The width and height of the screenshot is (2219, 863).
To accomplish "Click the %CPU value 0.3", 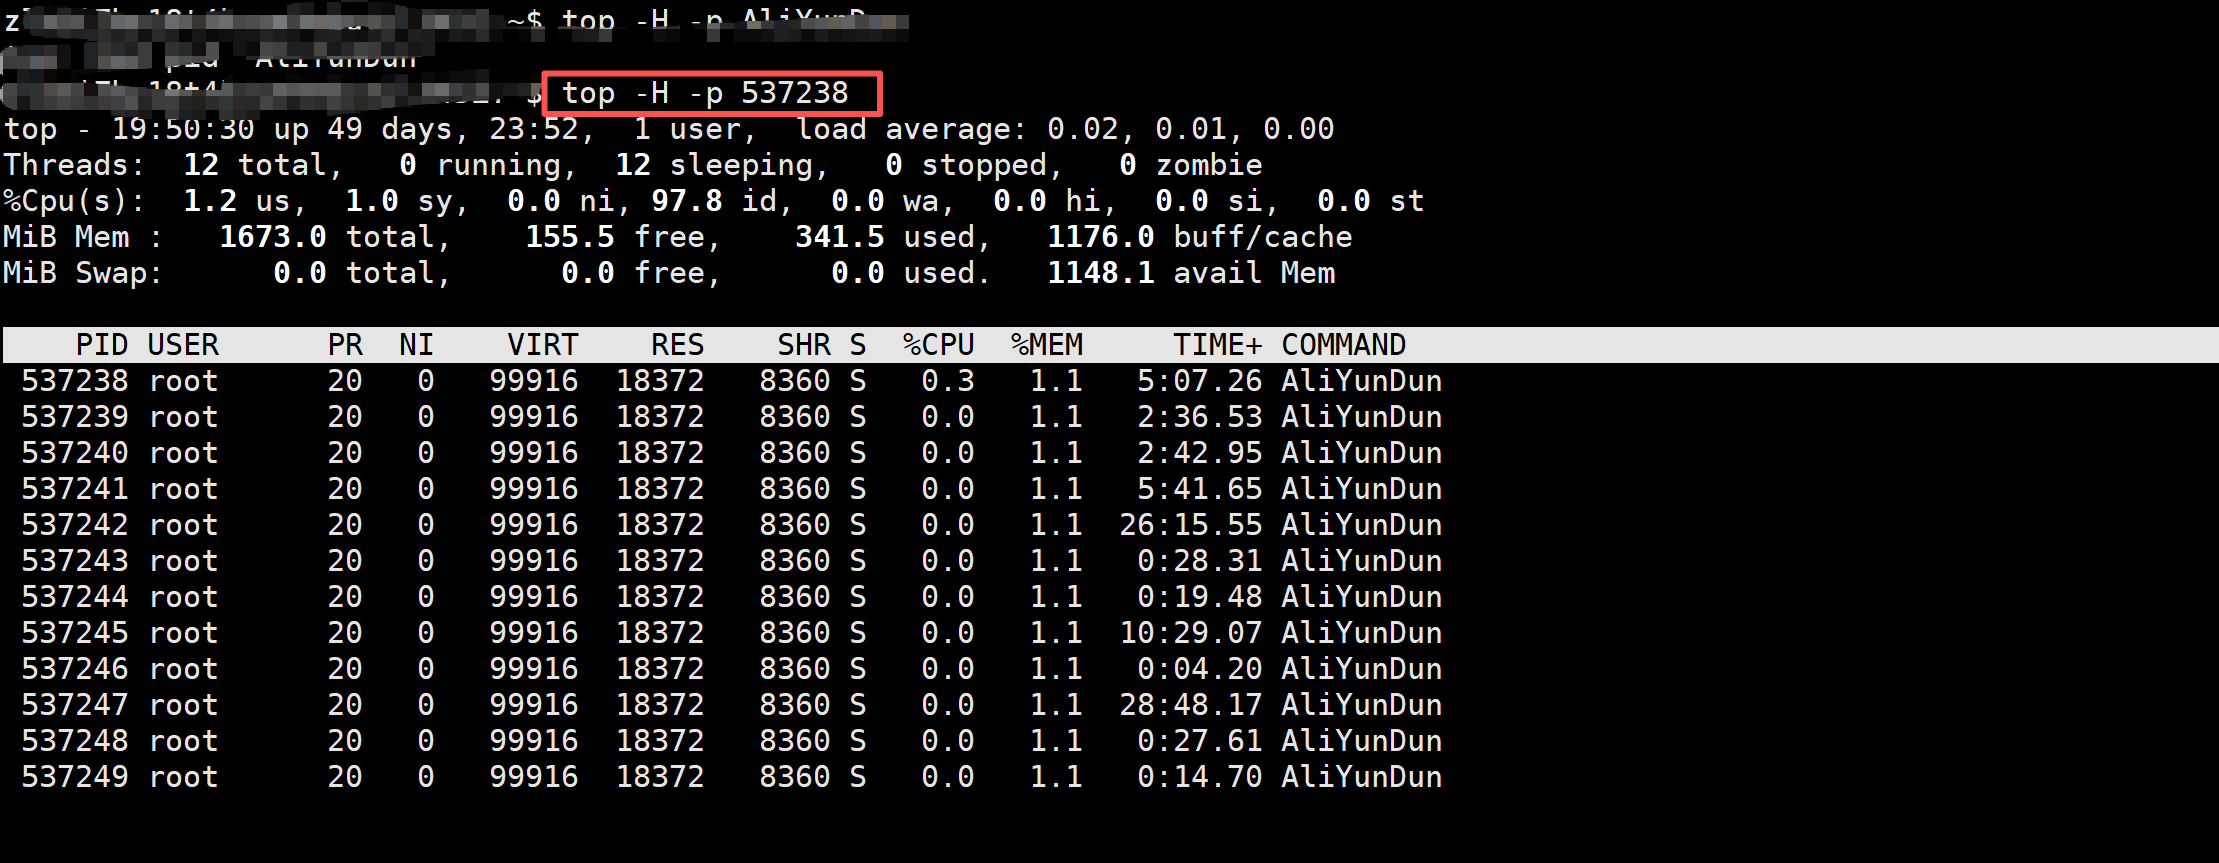I will pos(948,381).
